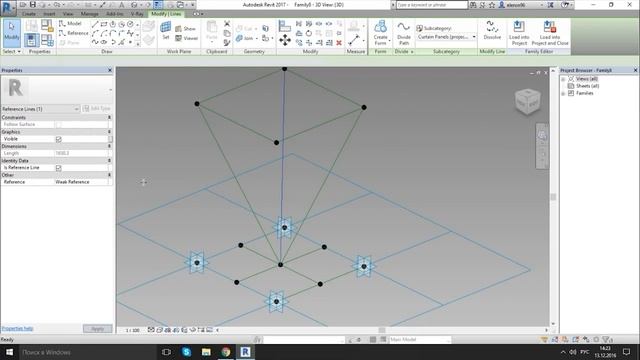Click Load into Project
This screenshot has height=360, width=640.
click(x=519, y=33)
